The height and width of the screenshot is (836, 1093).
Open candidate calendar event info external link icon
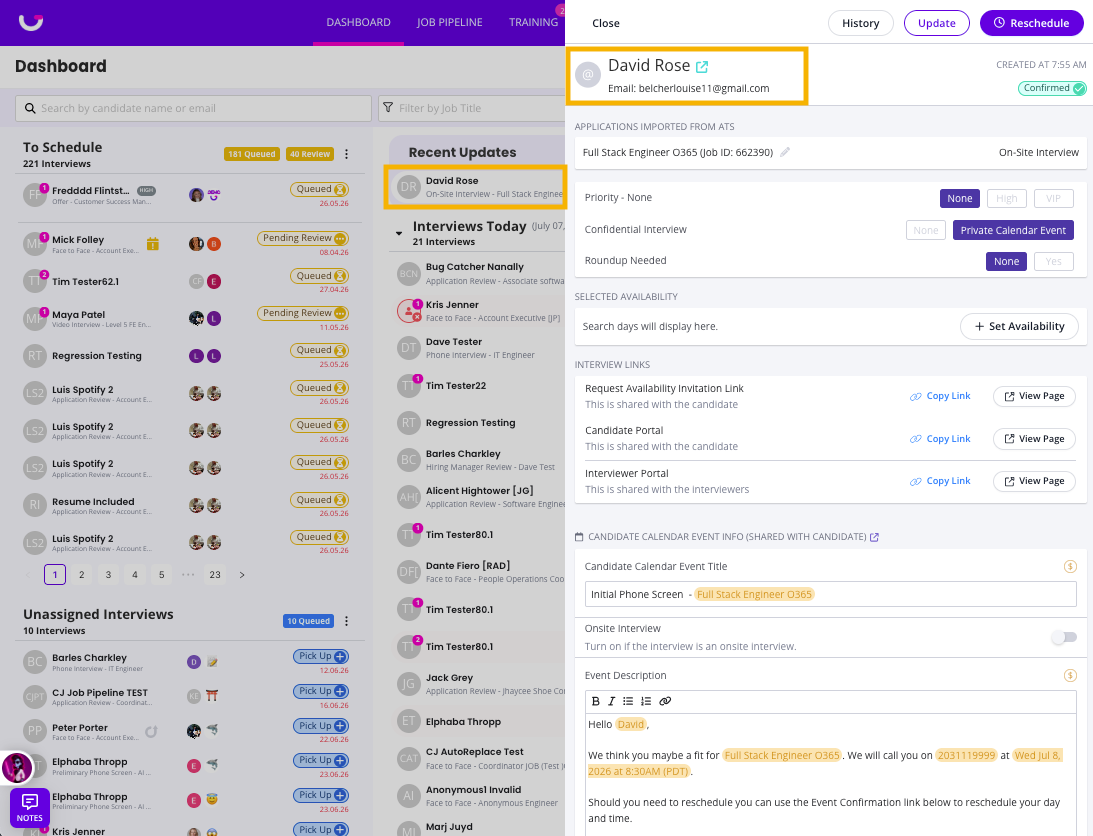coord(874,537)
